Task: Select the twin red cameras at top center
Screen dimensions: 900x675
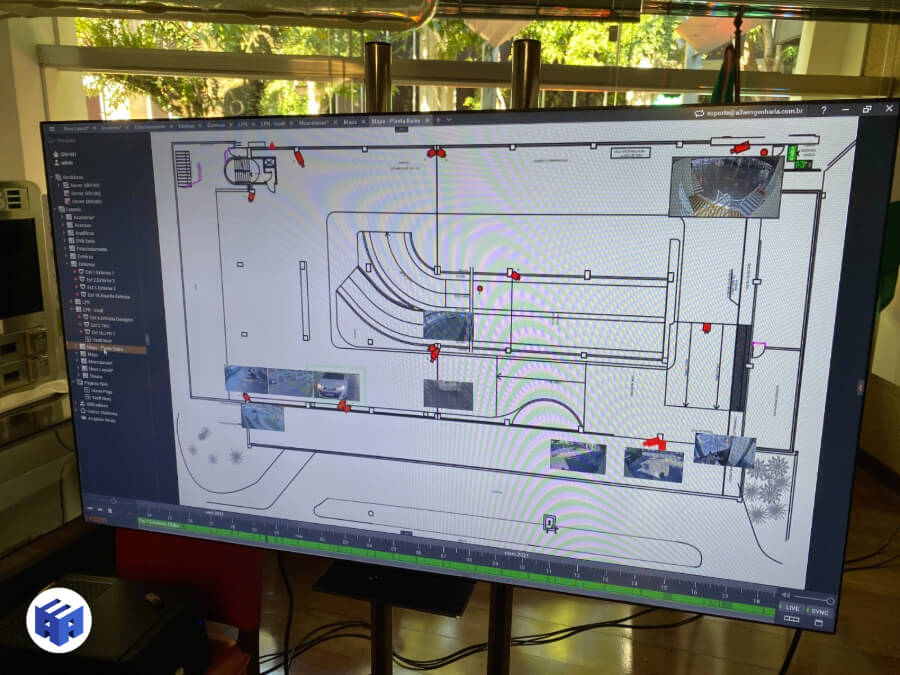Action: click(x=434, y=153)
